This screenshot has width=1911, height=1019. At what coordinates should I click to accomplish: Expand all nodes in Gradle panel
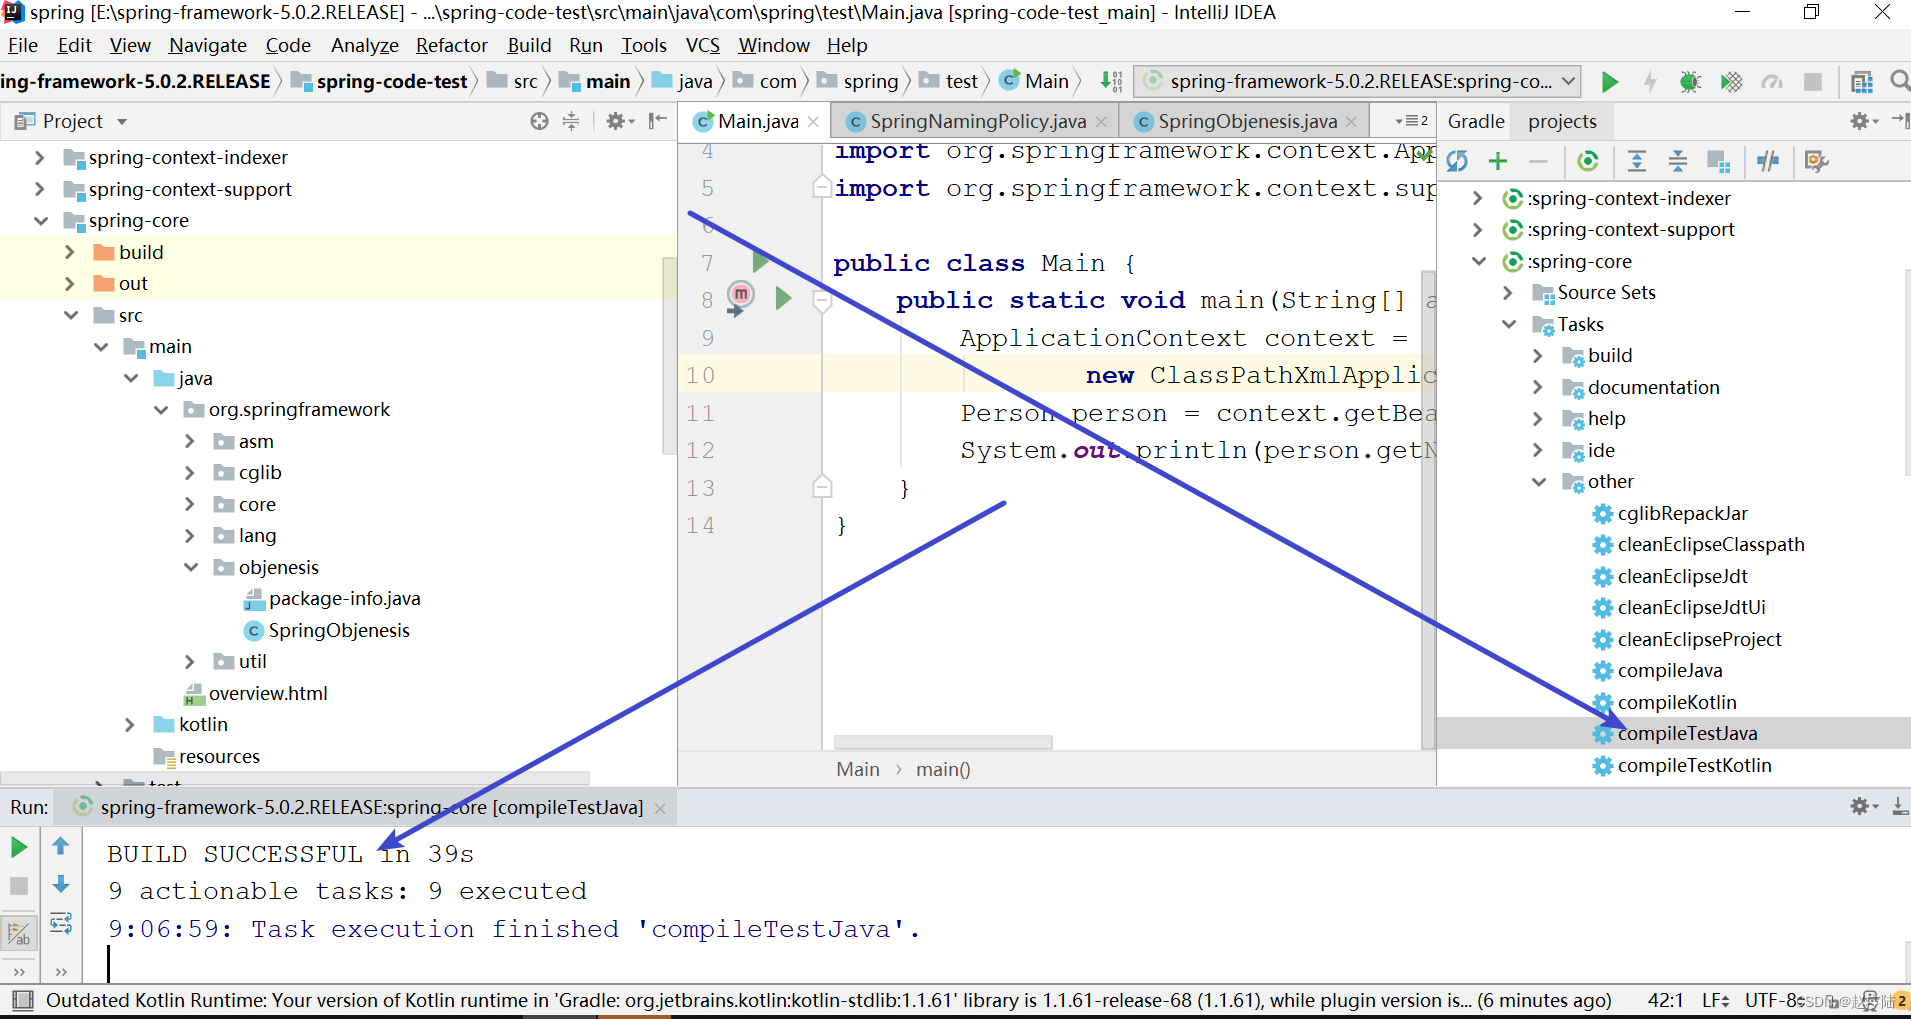pos(1636,161)
